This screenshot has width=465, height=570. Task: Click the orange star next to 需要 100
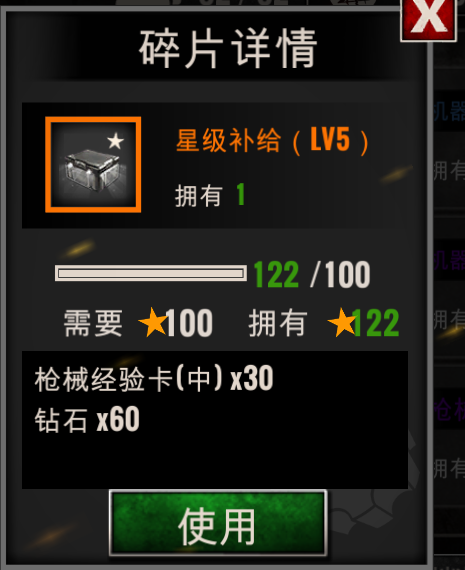pos(153,322)
